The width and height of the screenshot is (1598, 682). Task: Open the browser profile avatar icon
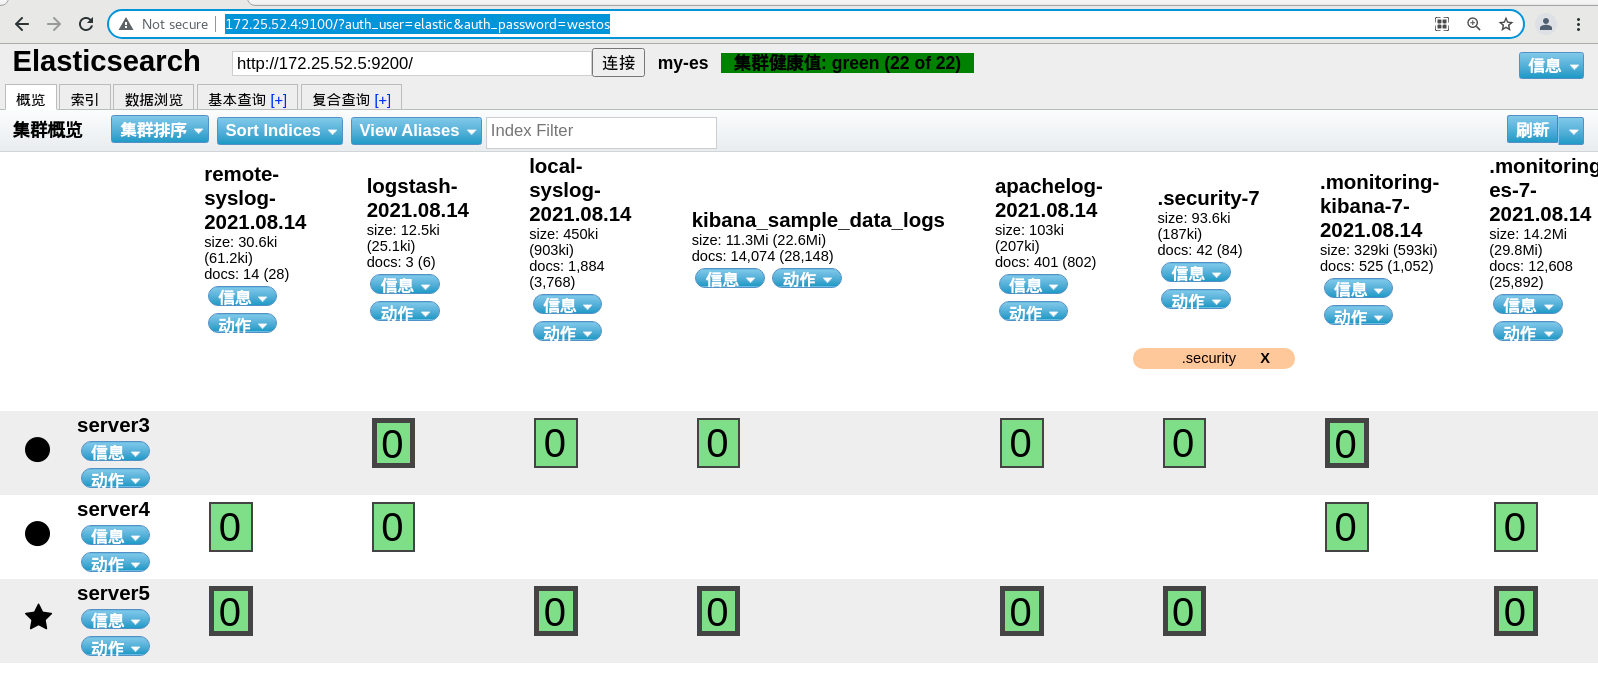point(1546,24)
